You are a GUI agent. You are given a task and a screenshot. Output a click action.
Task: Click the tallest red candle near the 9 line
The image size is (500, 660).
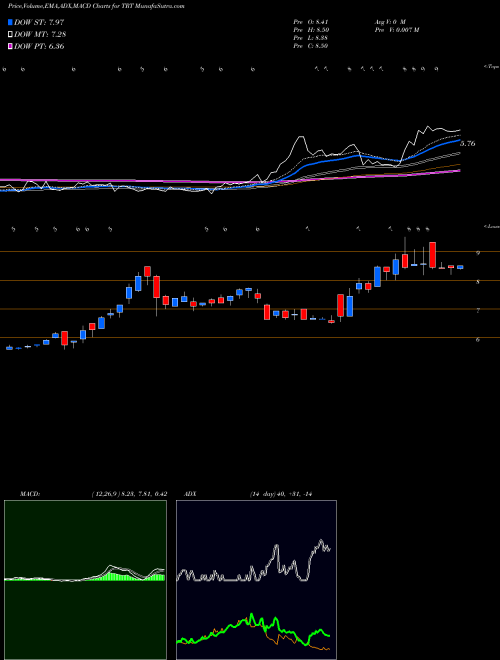pos(432,255)
